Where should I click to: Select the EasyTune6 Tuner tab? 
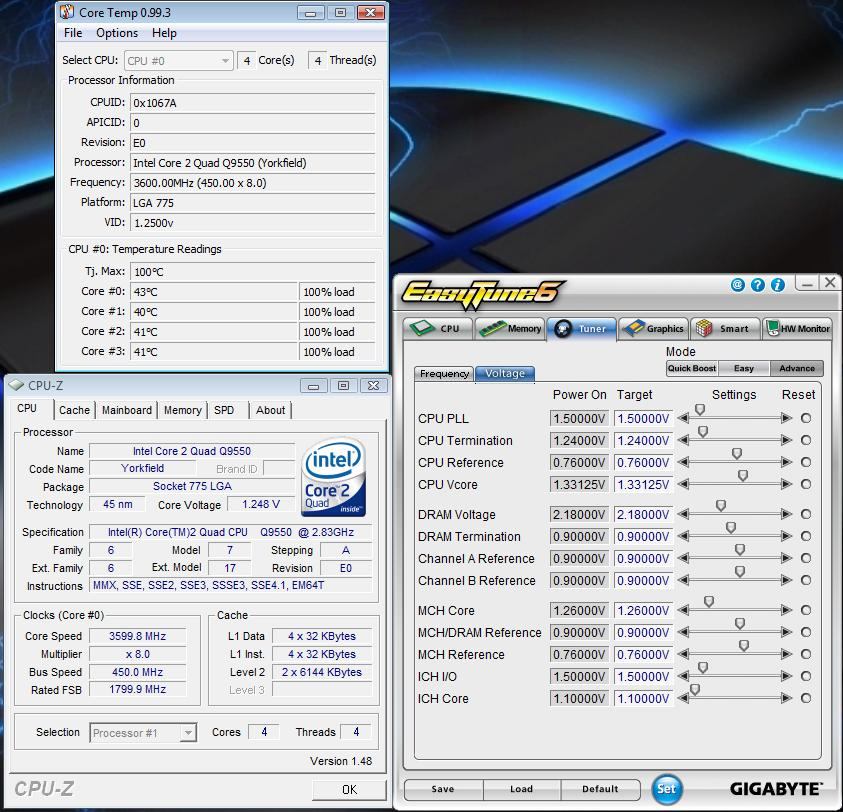582,328
